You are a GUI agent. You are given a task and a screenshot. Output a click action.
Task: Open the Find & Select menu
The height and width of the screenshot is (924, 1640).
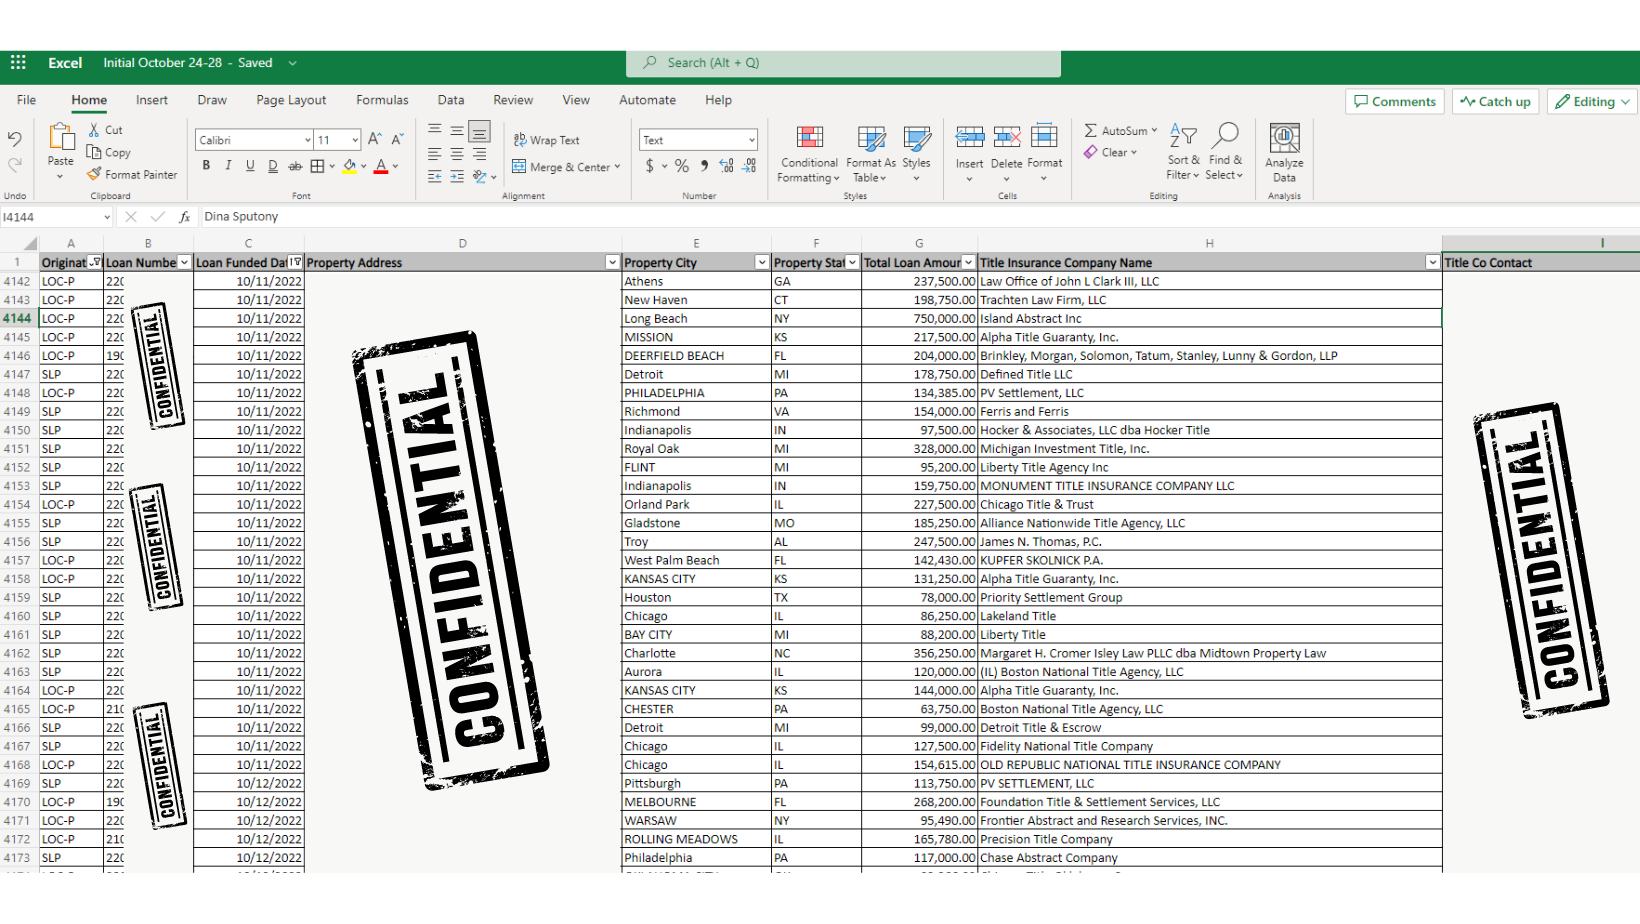tap(1225, 152)
